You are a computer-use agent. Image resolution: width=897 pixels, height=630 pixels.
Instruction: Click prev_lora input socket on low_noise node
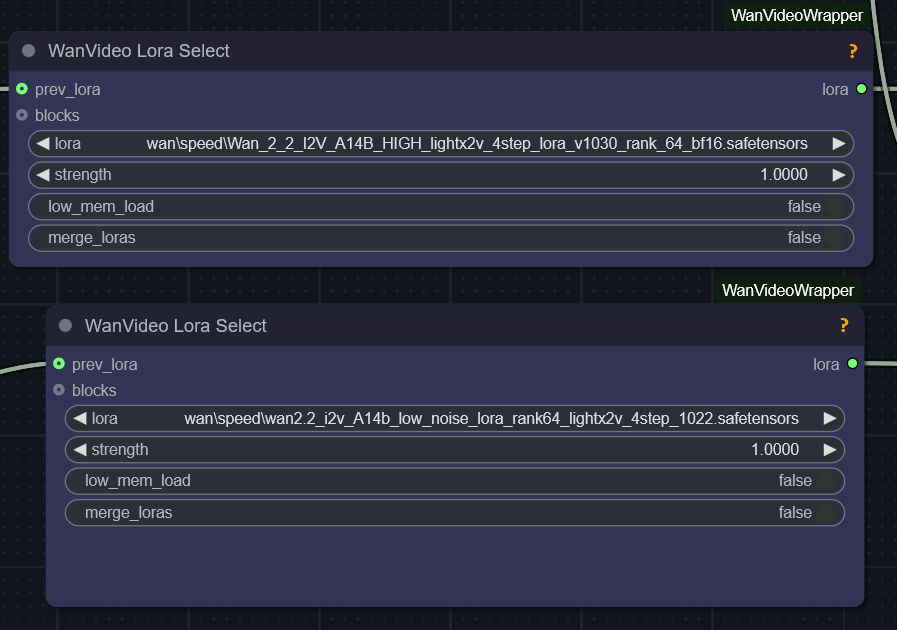coord(59,364)
